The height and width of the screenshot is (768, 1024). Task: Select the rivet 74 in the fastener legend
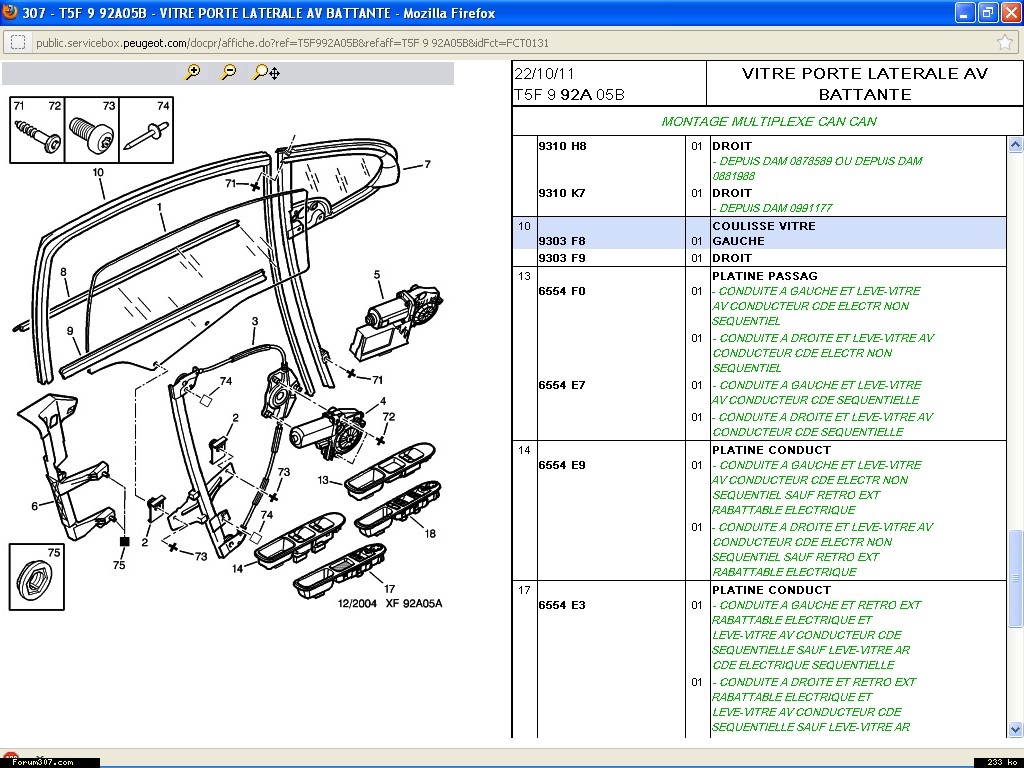pos(146,136)
